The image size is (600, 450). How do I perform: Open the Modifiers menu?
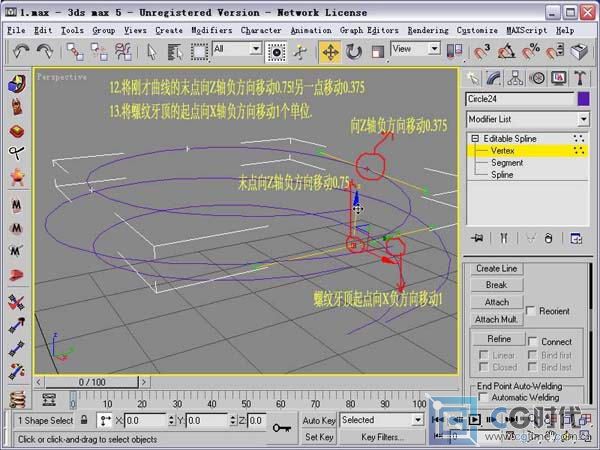[x=212, y=30]
